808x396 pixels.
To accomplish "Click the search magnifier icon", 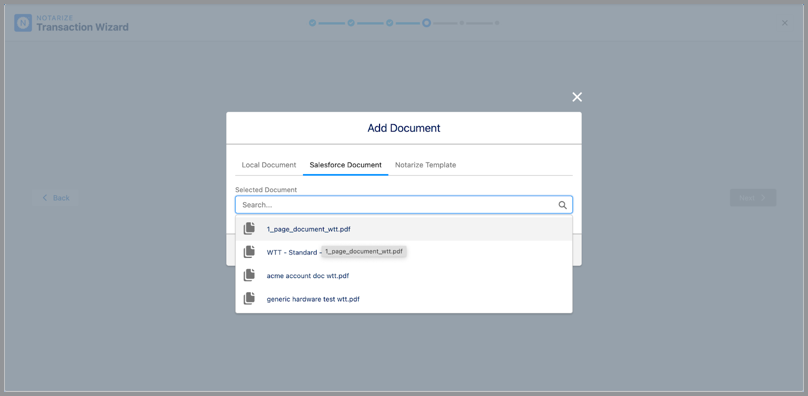I will [562, 205].
